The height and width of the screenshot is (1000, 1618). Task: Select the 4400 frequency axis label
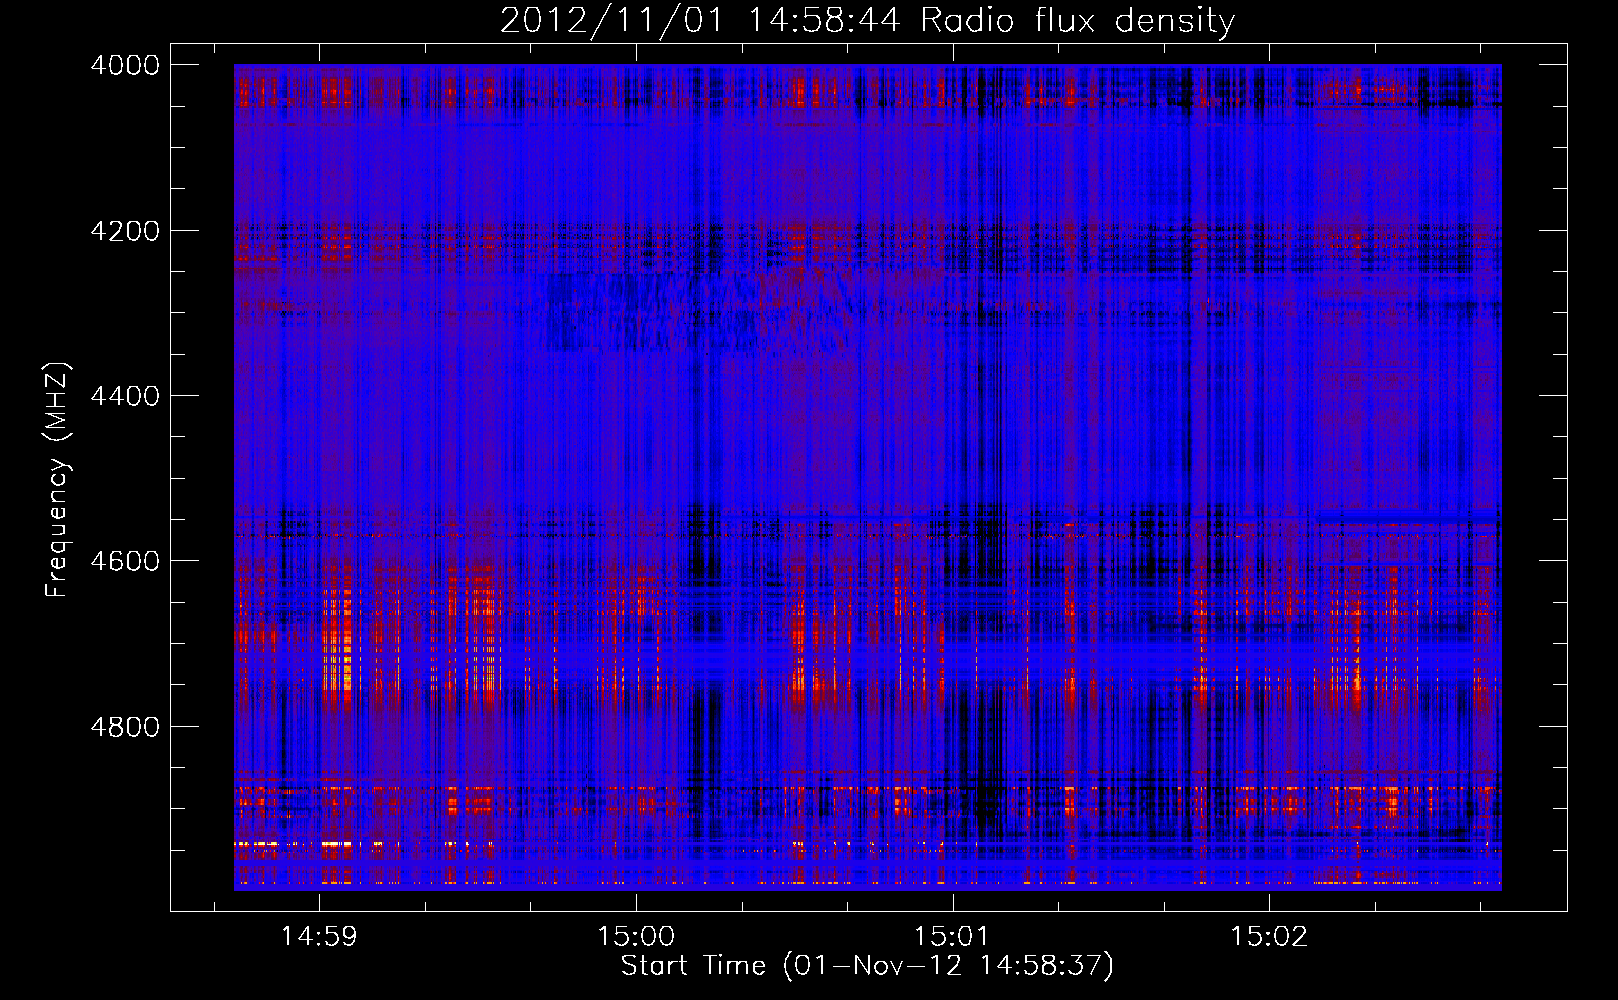tap(125, 396)
